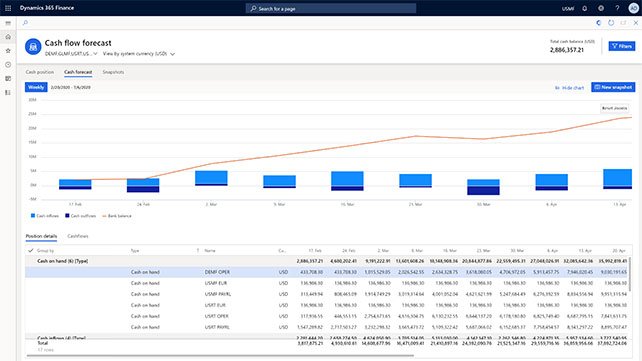Click the 20 Apr column header in grid

(x=619, y=250)
